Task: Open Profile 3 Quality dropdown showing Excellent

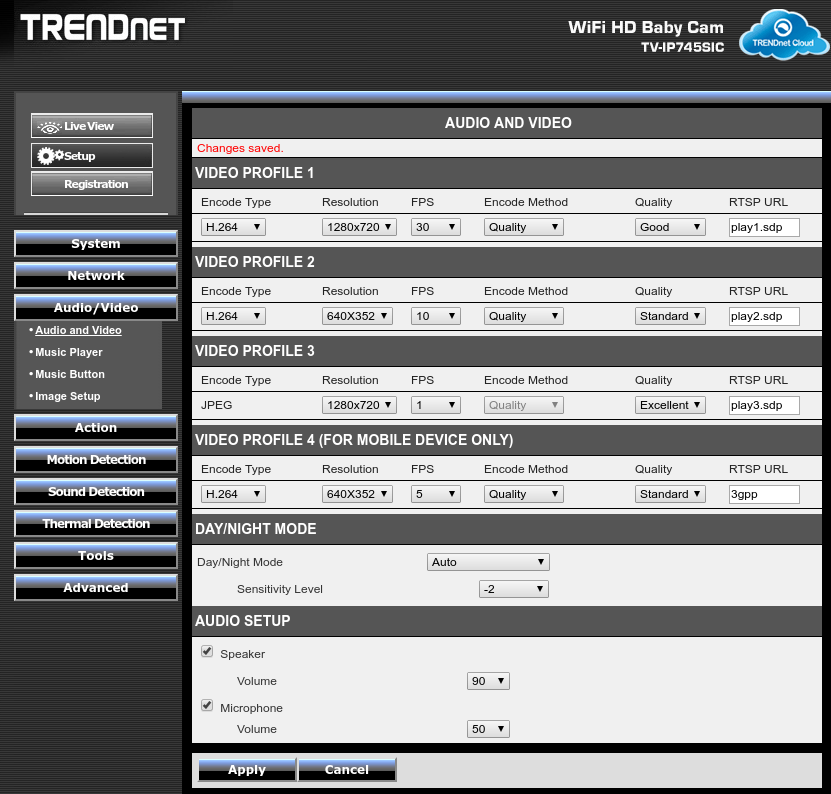Action: pos(670,405)
